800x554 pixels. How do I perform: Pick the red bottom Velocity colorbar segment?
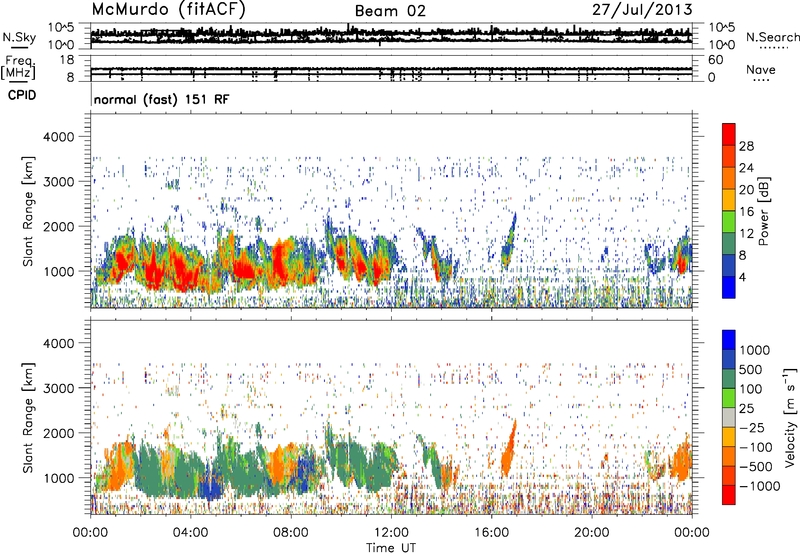click(x=729, y=495)
